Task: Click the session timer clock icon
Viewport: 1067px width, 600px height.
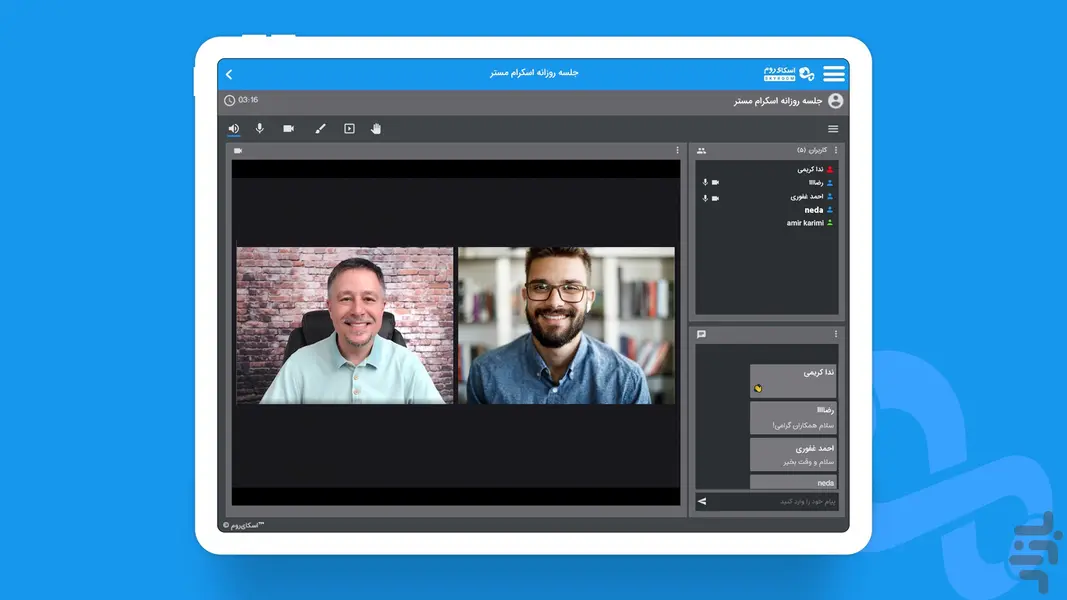Action: coord(230,101)
